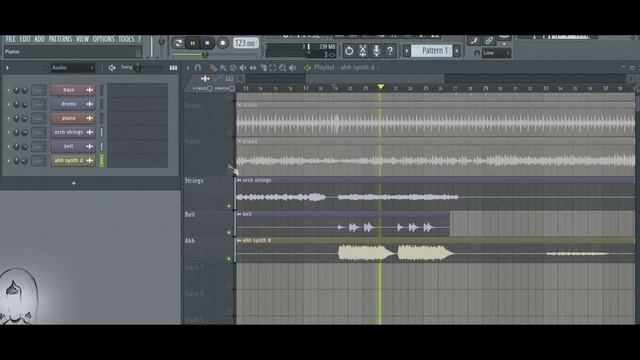
Task: Toggle mute dot on Ahh playlist track
Action: [229, 259]
